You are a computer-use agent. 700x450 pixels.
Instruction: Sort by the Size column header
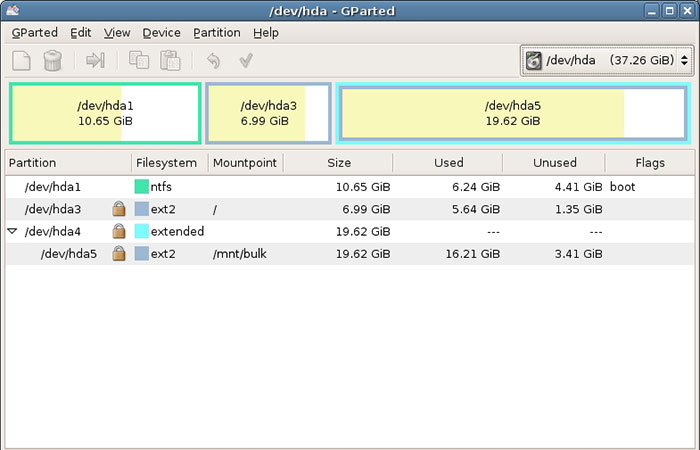(x=338, y=162)
